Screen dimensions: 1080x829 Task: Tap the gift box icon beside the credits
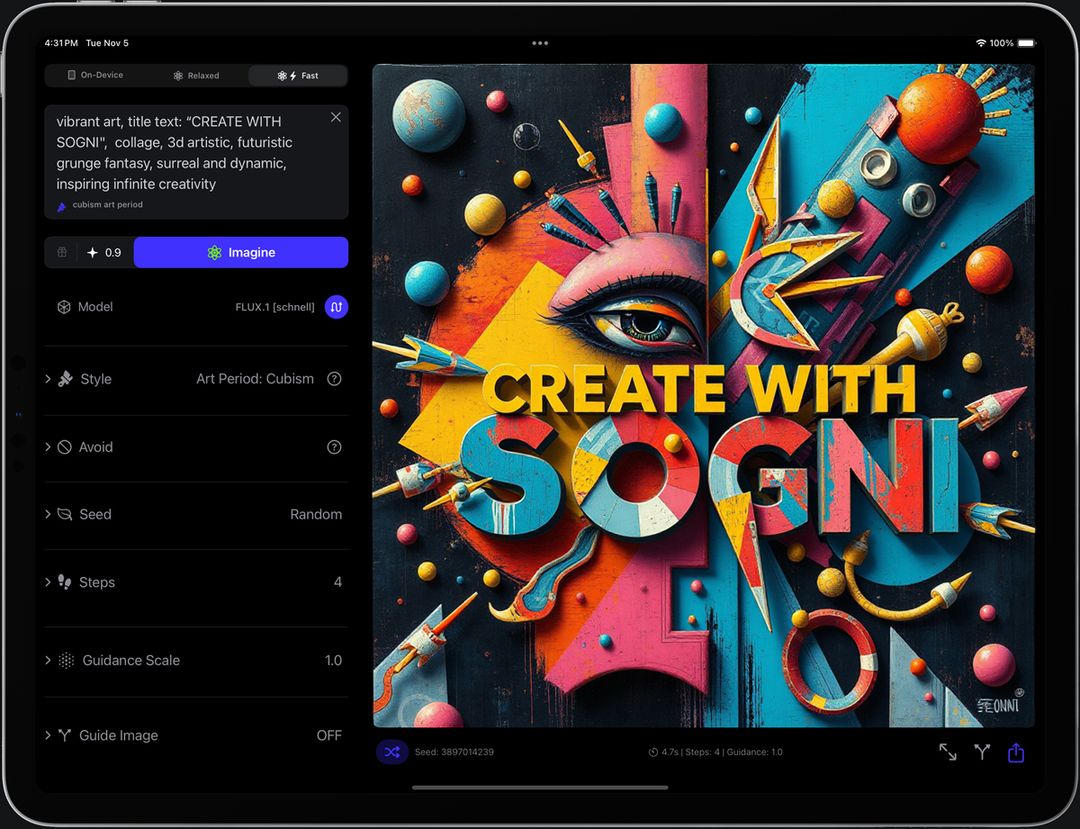tap(61, 252)
